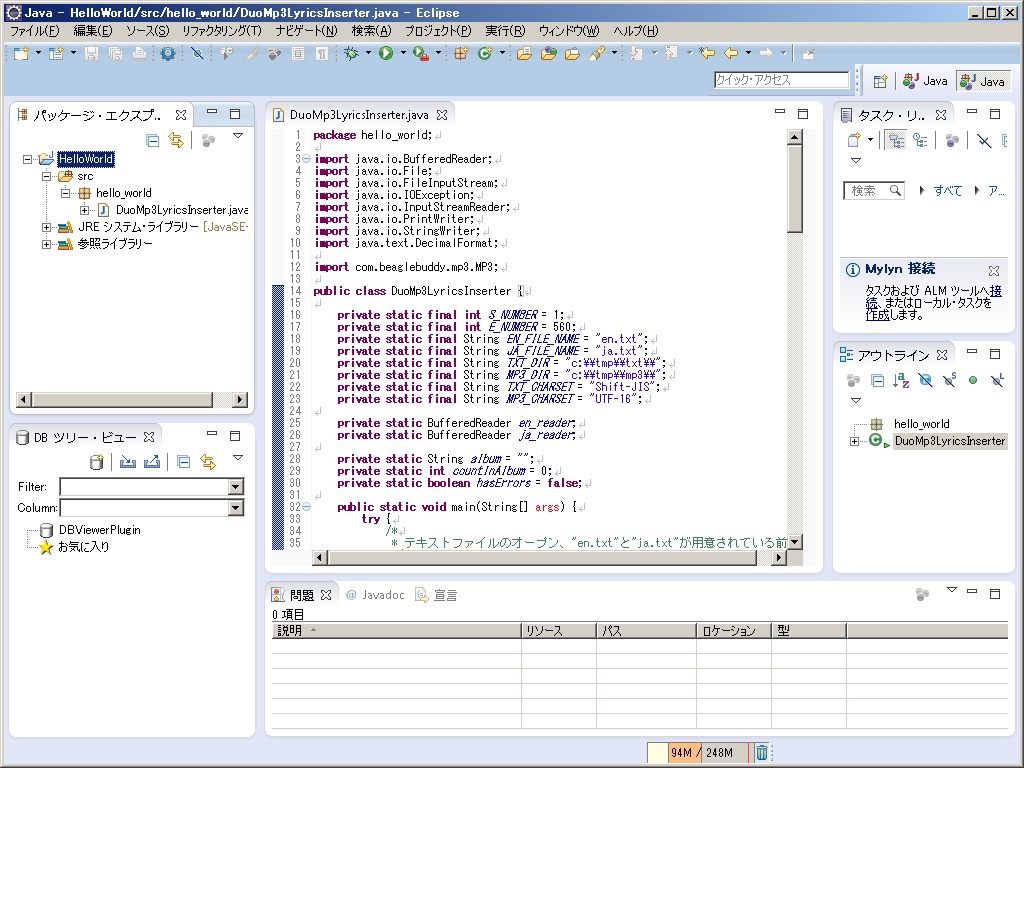The width and height of the screenshot is (1024, 900).
Task: Click database cylinder icon in DB Tree toolbar
Action: coord(97,462)
